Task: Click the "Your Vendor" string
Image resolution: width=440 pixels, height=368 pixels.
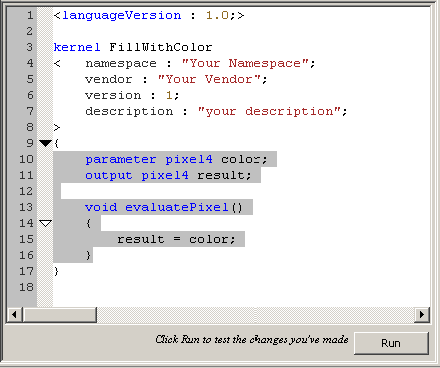Action: [x=209, y=79]
